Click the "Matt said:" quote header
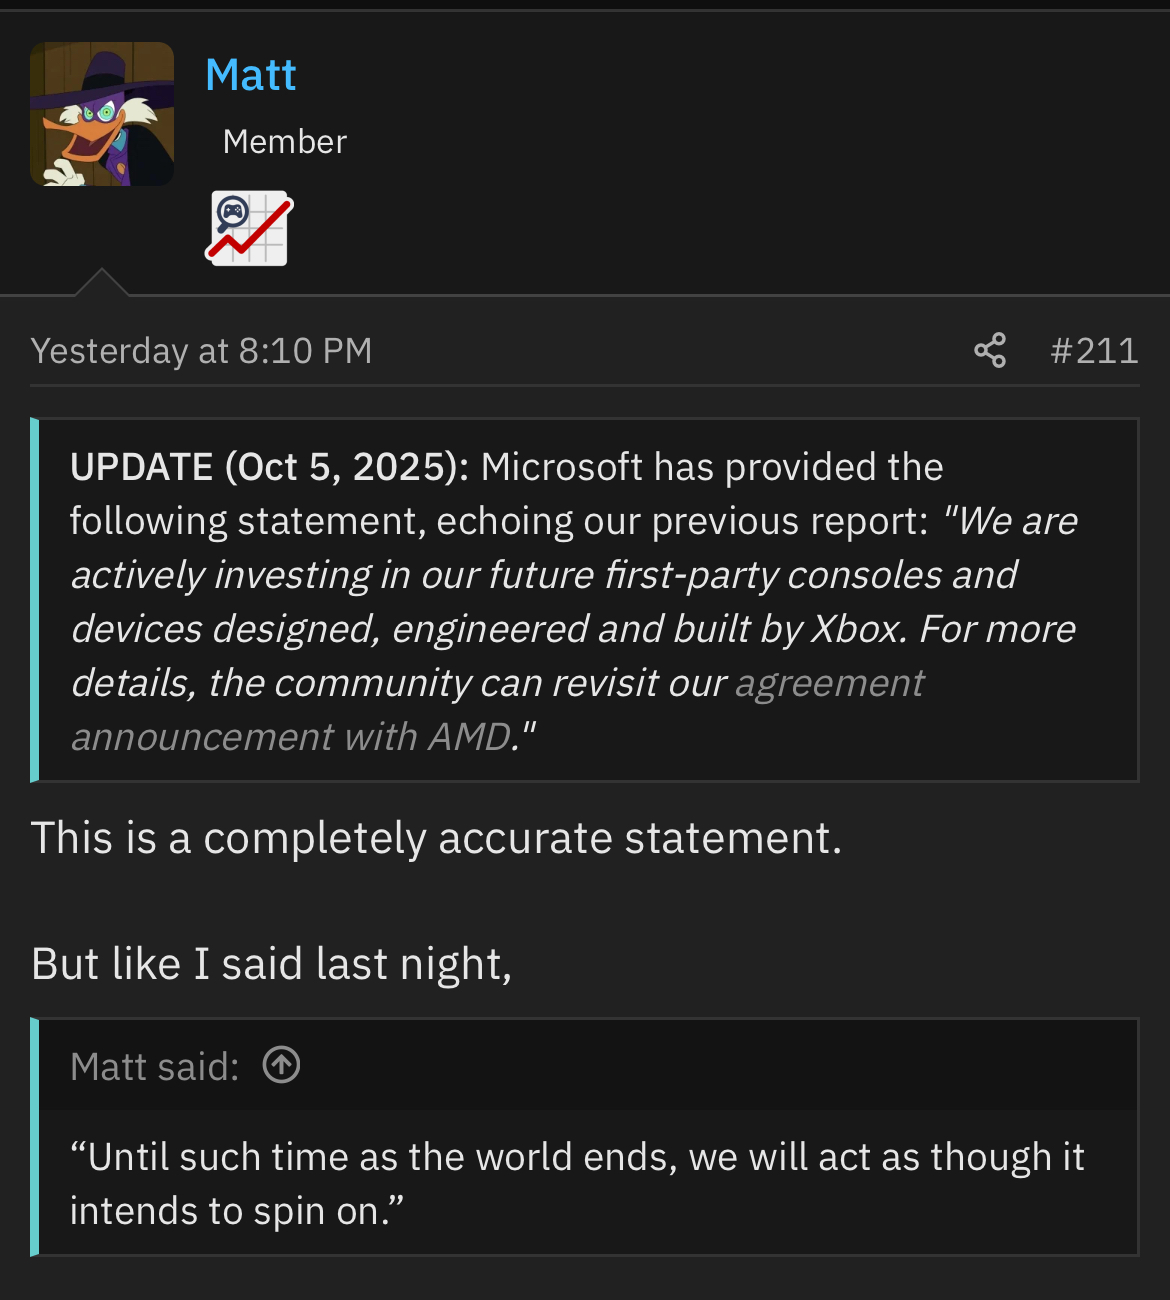The image size is (1170, 1300). pyautogui.click(x=155, y=1067)
